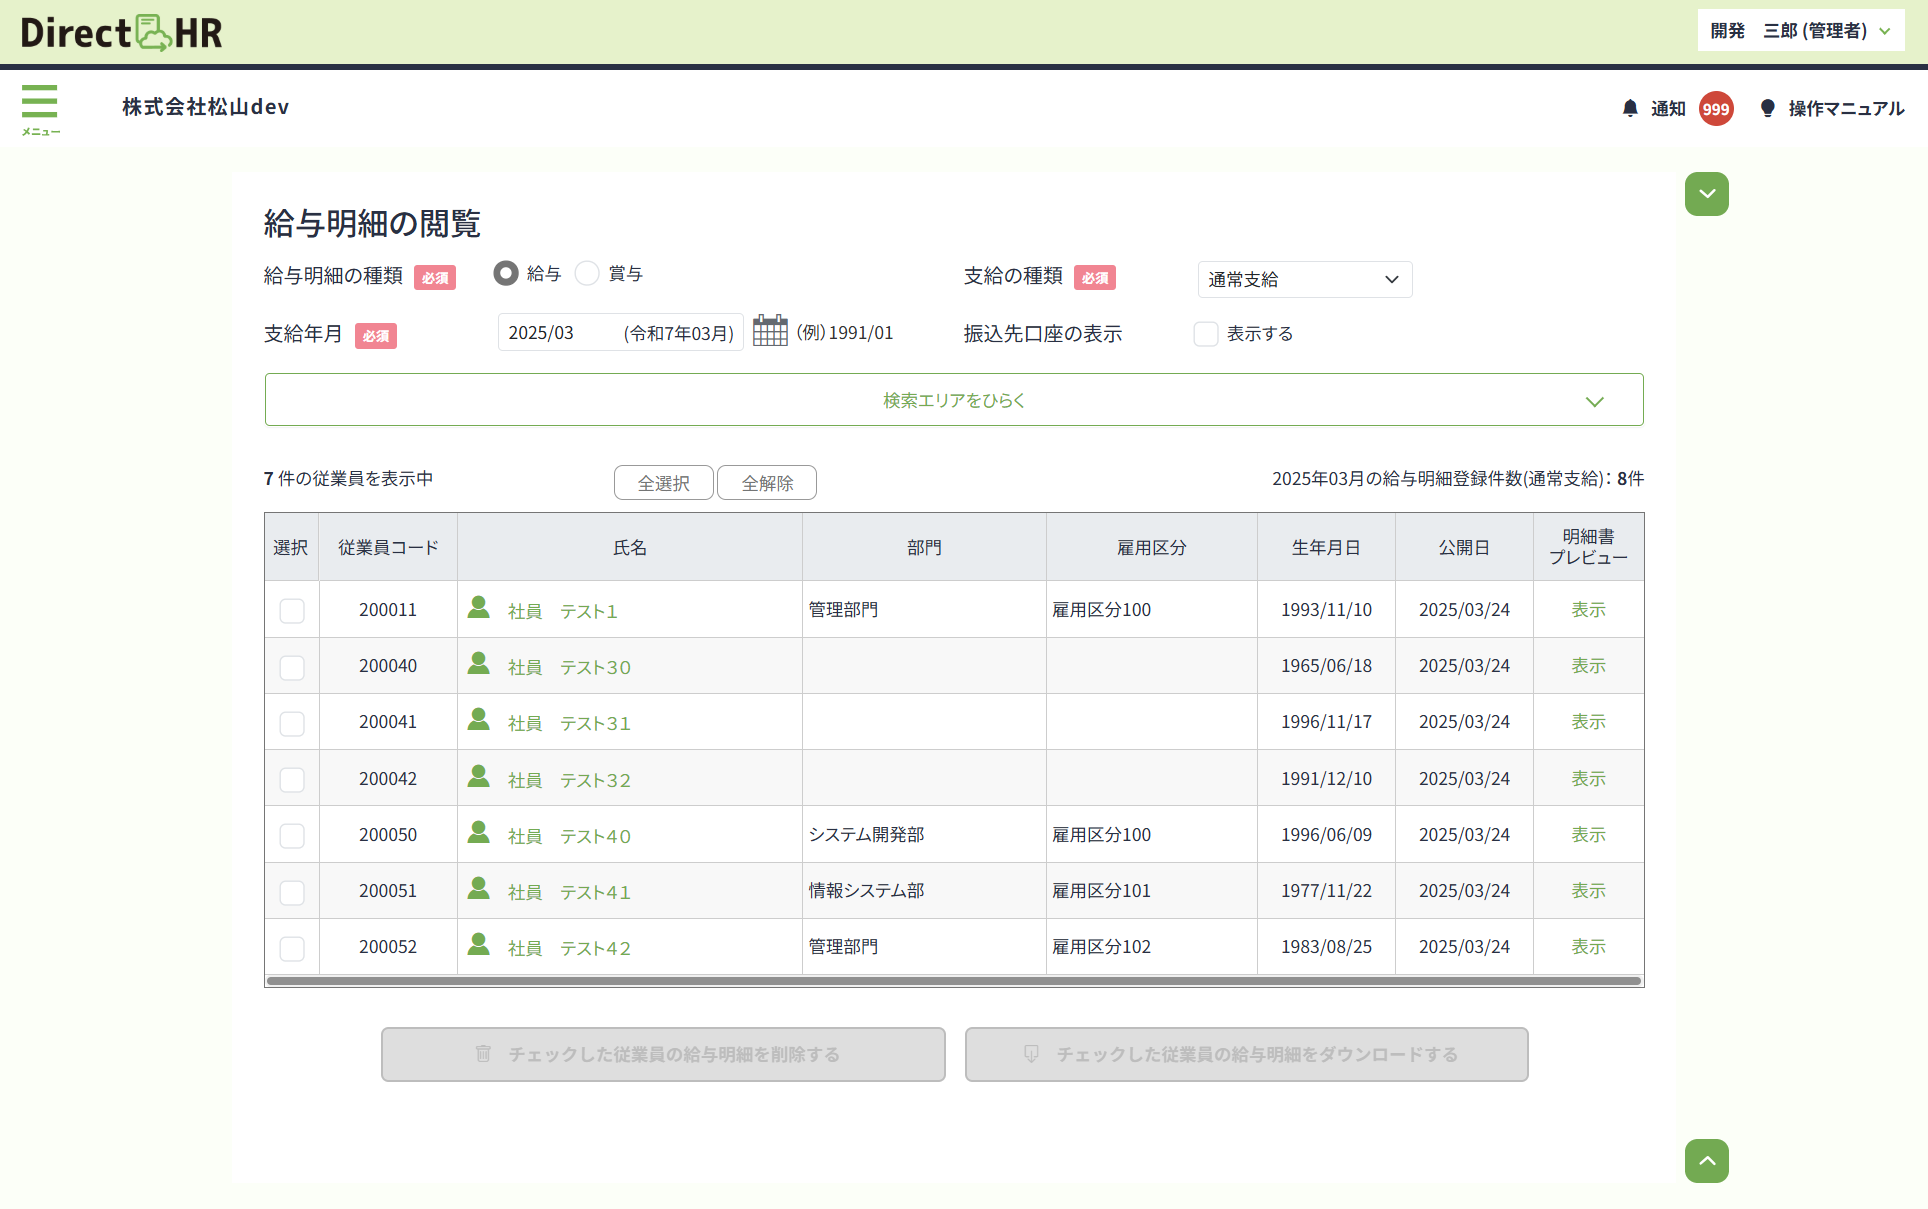Screen dimensions: 1928x1209
Task: Select the 賞与 radio button
Action: [x=587, y=273]
